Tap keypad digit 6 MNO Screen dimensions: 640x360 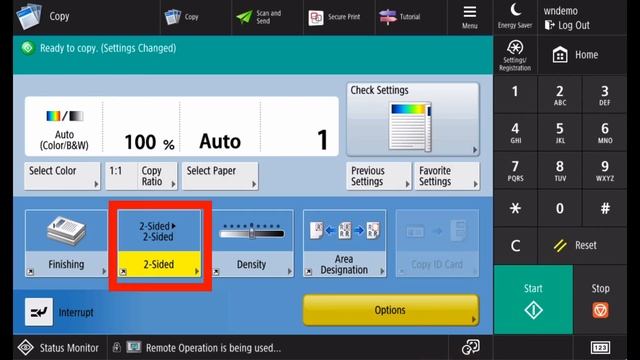coord(604,132)
